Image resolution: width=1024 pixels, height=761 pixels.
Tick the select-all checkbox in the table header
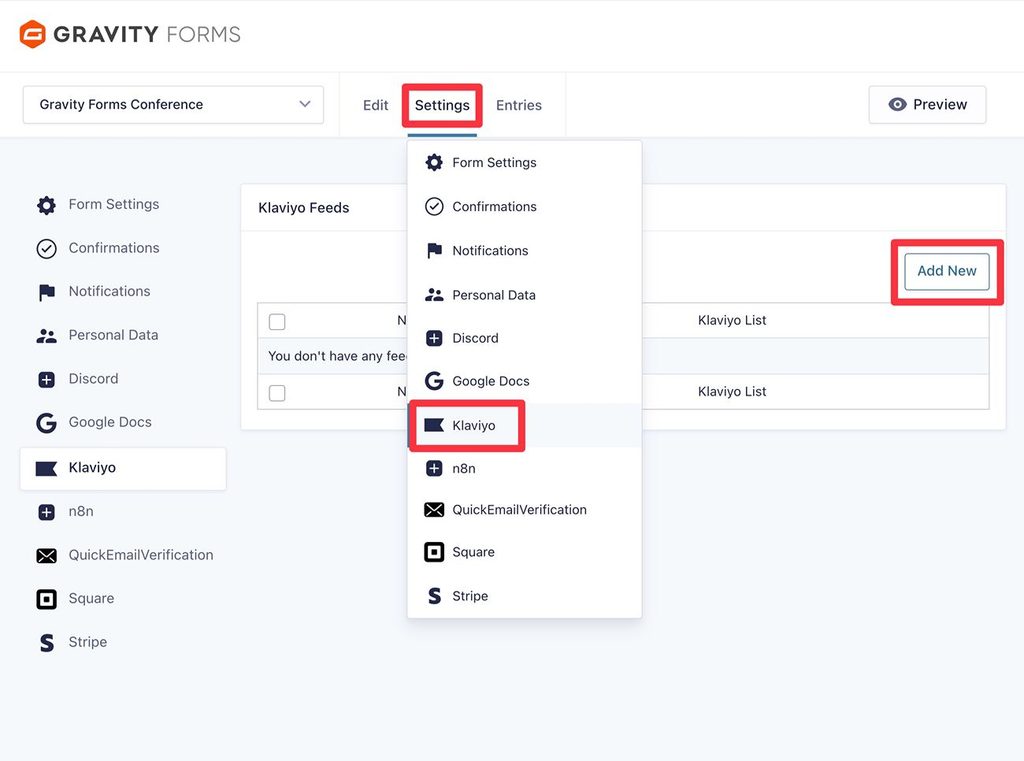[277, 321]
